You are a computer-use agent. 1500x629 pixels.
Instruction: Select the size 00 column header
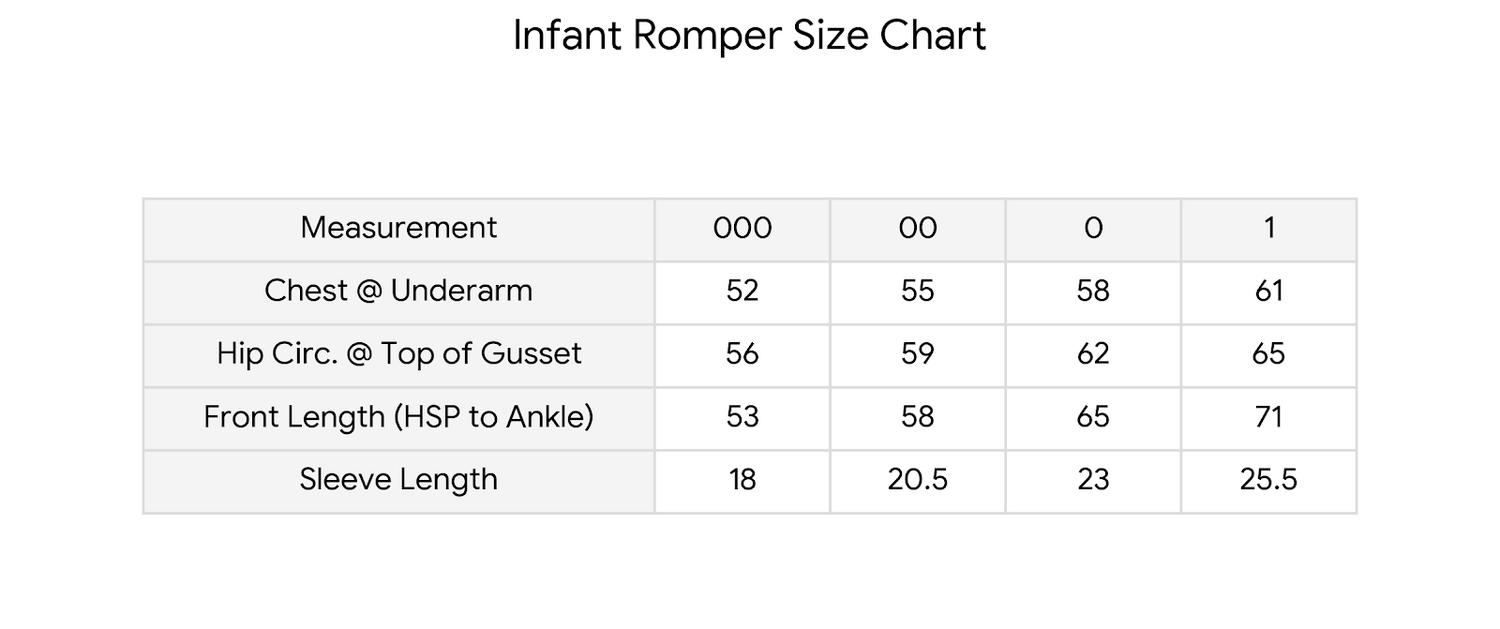point(917,228)
